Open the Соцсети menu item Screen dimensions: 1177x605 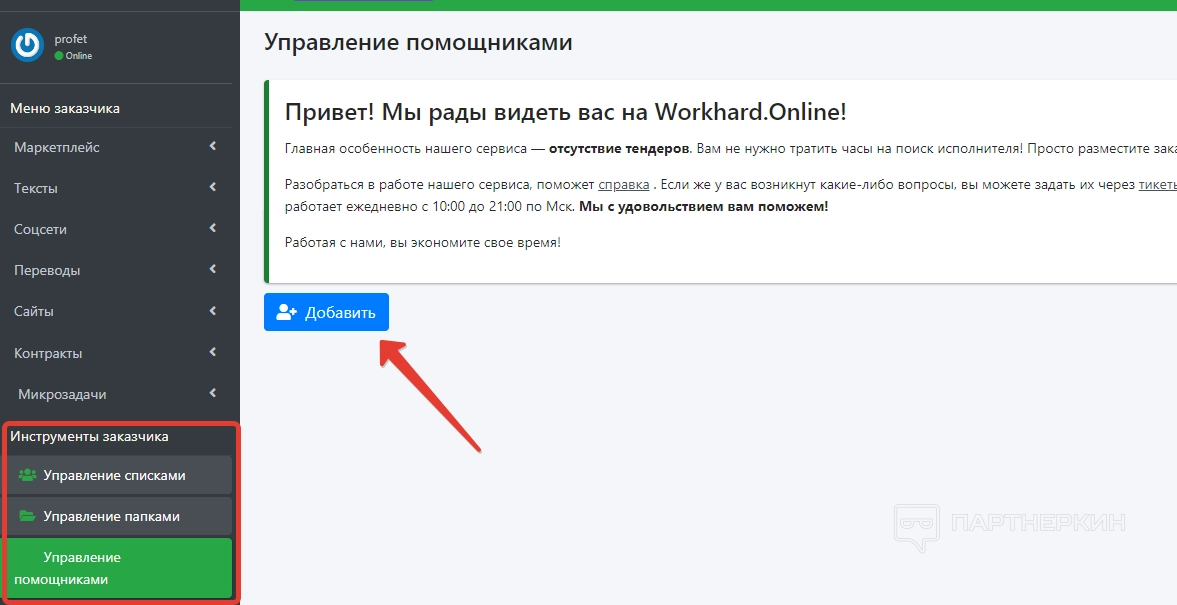(116, 229)
